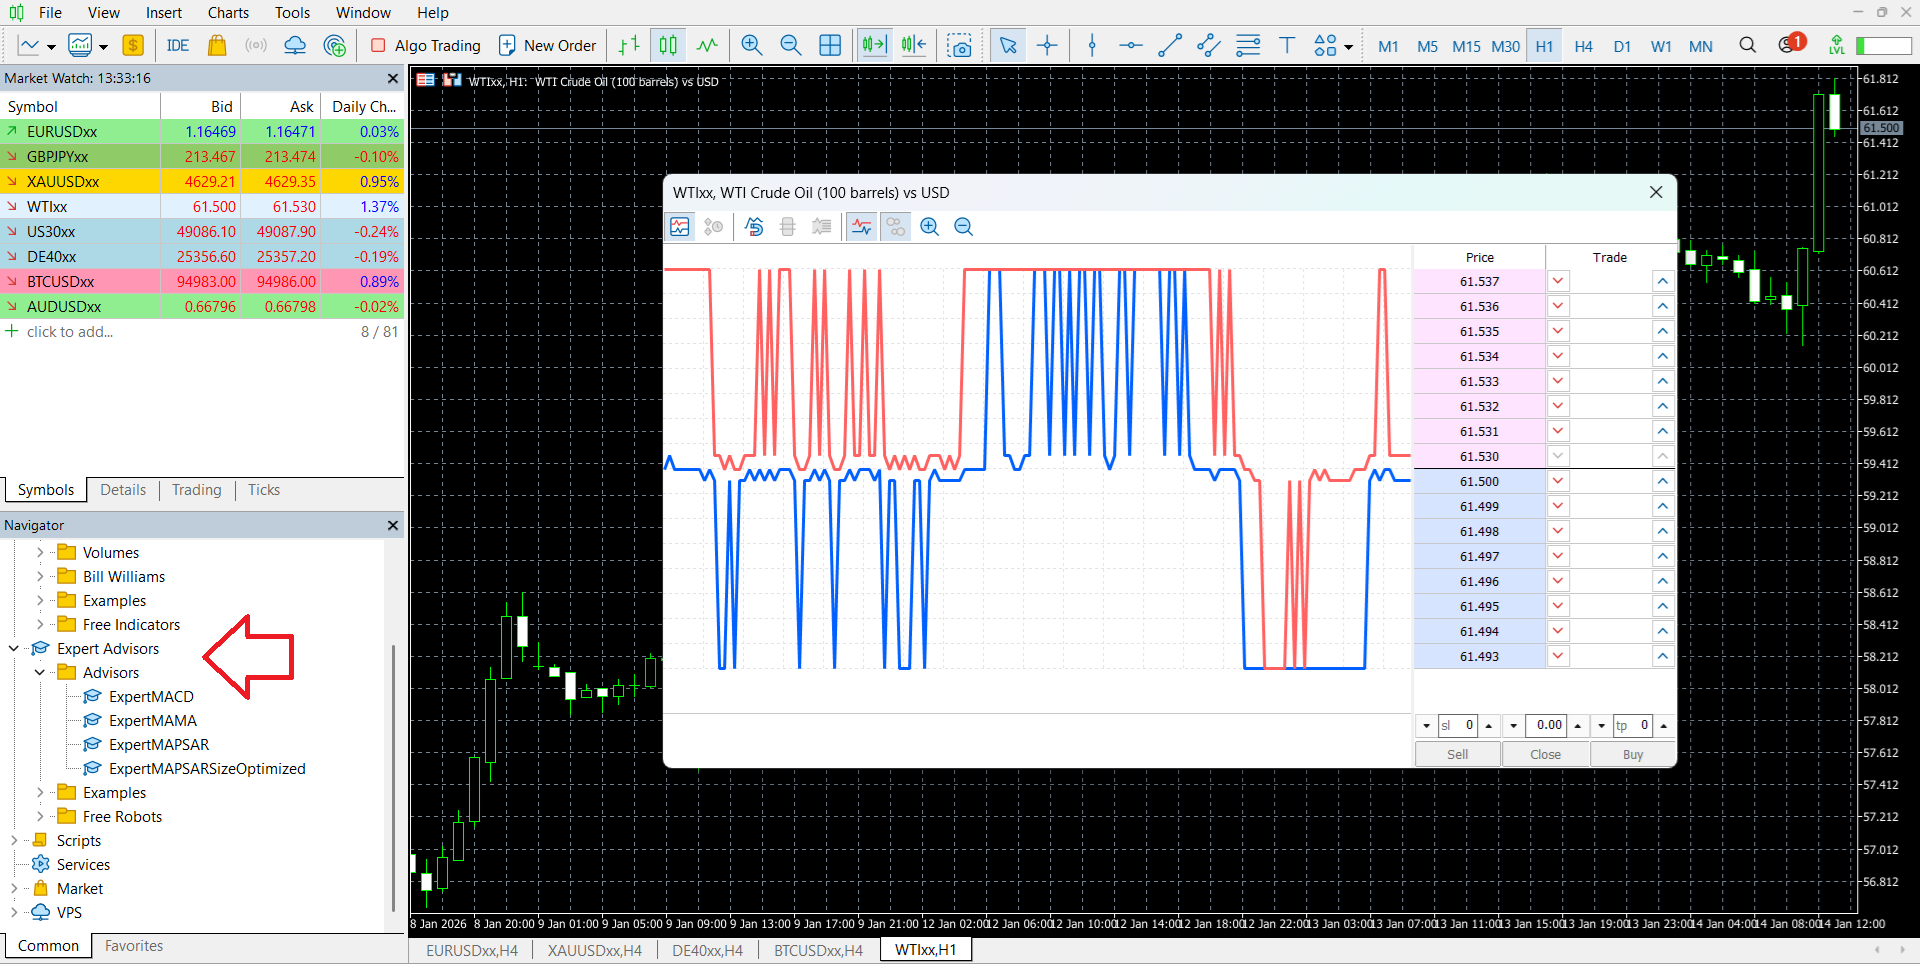The height and width of the screenshot is (964, 1920).
Task: Collapse the Advisors folder
Action: pyautogui.click(x=40, y=673)
